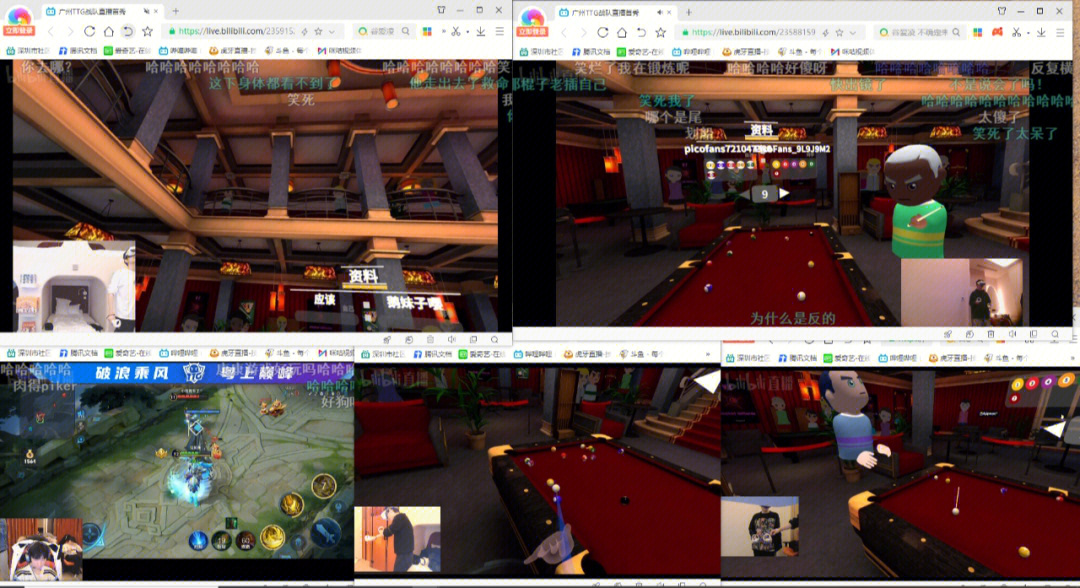Click the undo/restore arrow in the top-right browser
This screenshot has height=588, width=1080.
click(641, 32)
